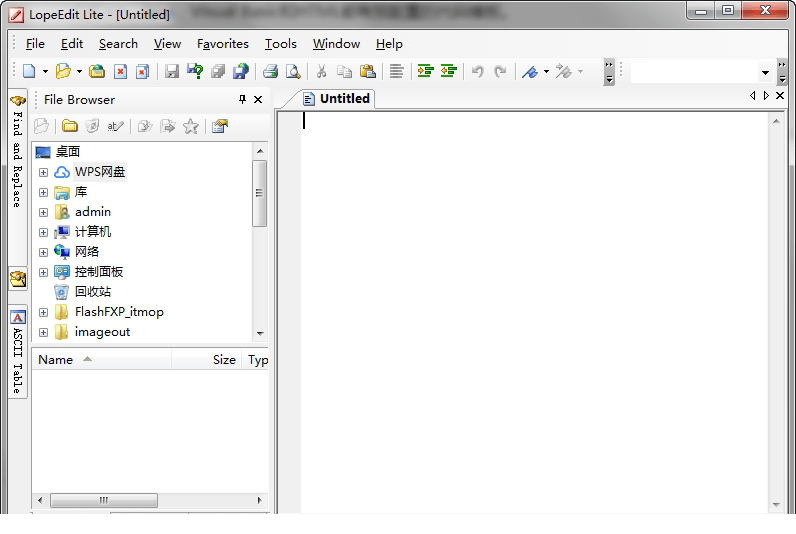The image size is (796, 534).
Task: Click the Go to bookmark icon
Action: (x=563, y=72)
